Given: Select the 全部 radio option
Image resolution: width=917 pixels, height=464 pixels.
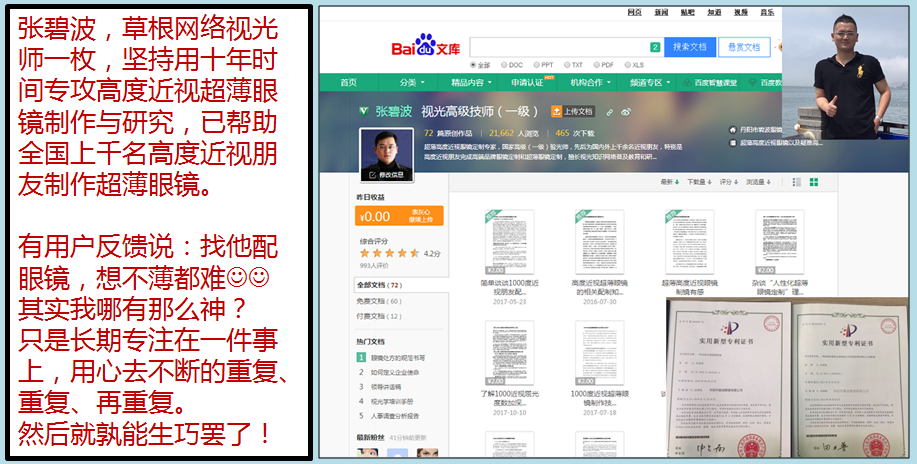Looking at the screenshot, I should (473, 65).
